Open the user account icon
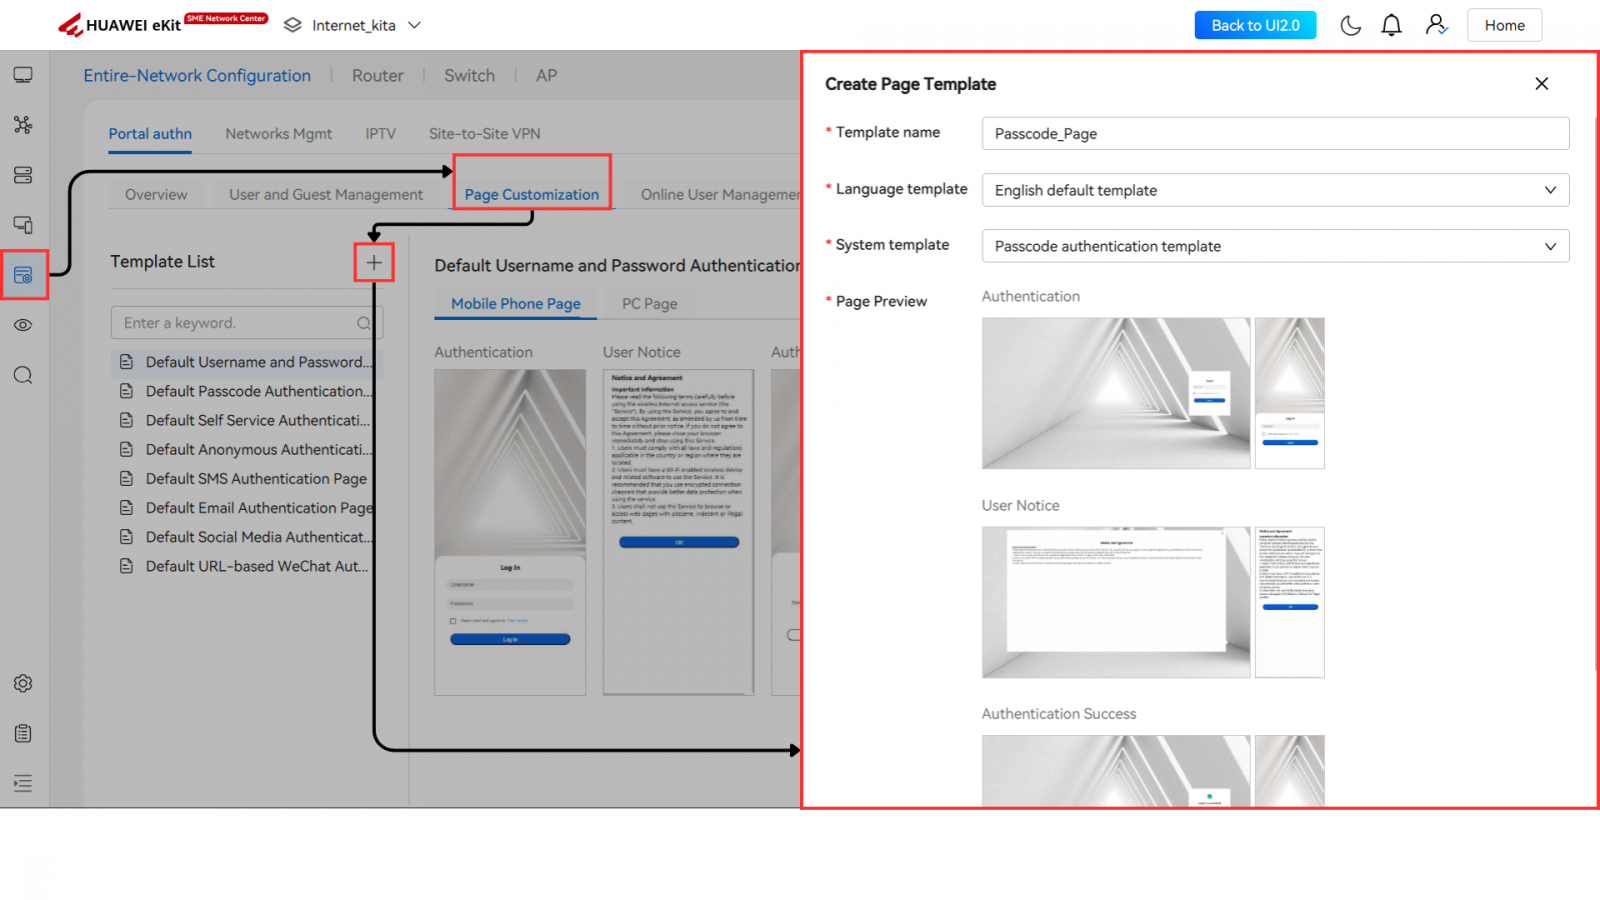 coord(1436,26)
